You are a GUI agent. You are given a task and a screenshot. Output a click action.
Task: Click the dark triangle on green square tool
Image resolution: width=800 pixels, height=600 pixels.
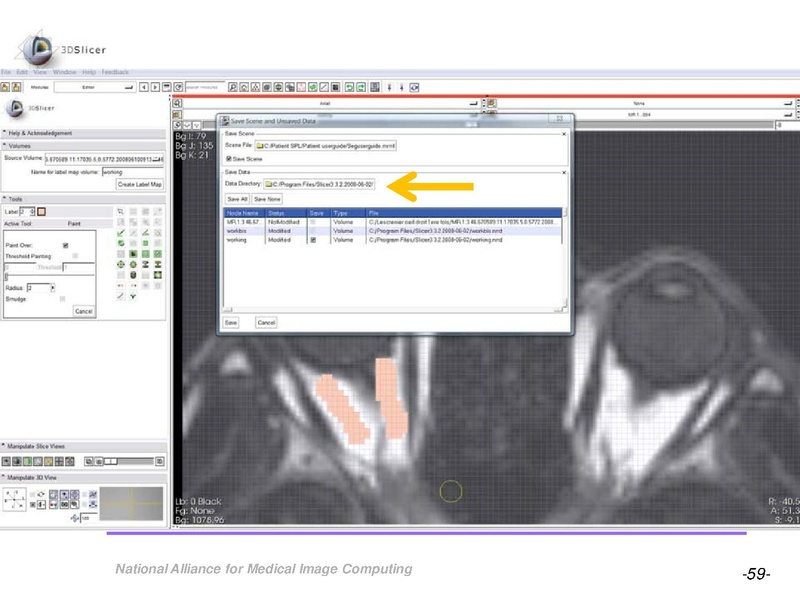133,254
